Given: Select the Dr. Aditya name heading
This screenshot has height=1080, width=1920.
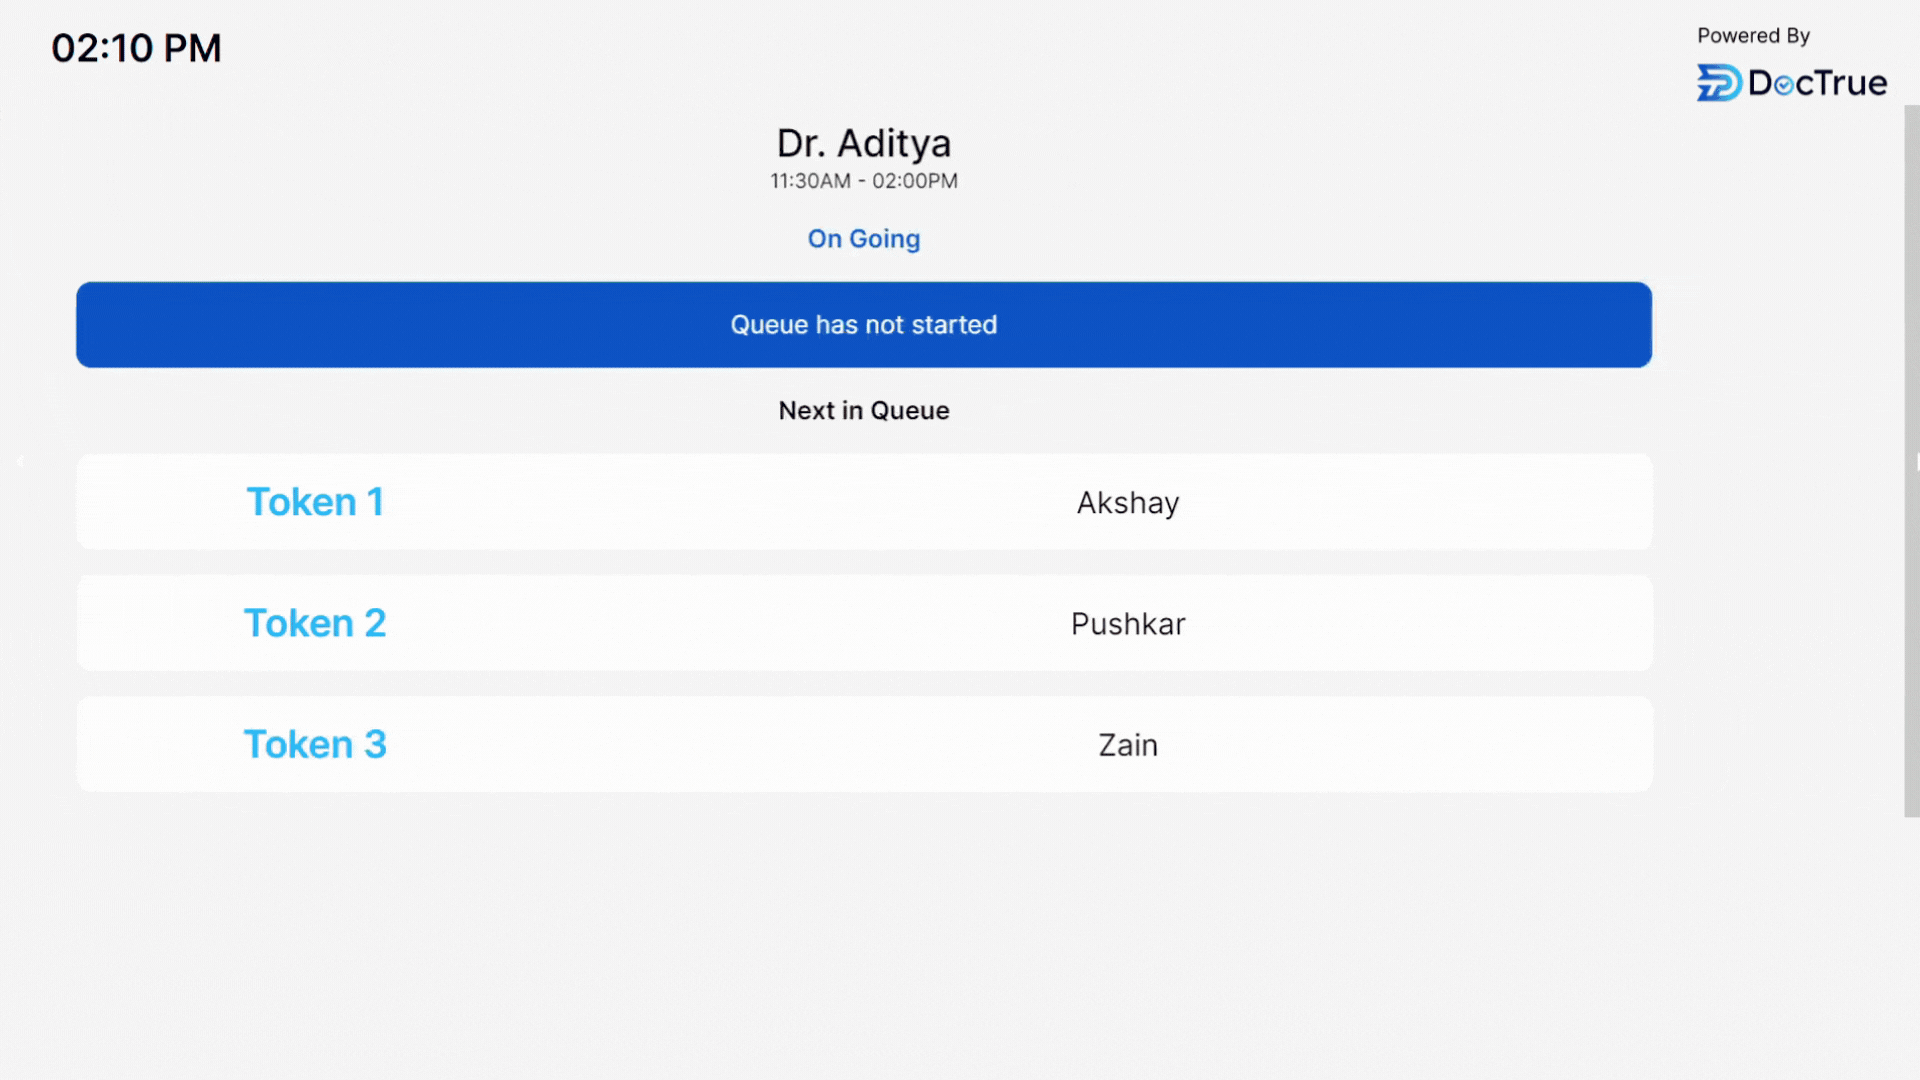Looking at the screenshot, I should tap(863, 143).
